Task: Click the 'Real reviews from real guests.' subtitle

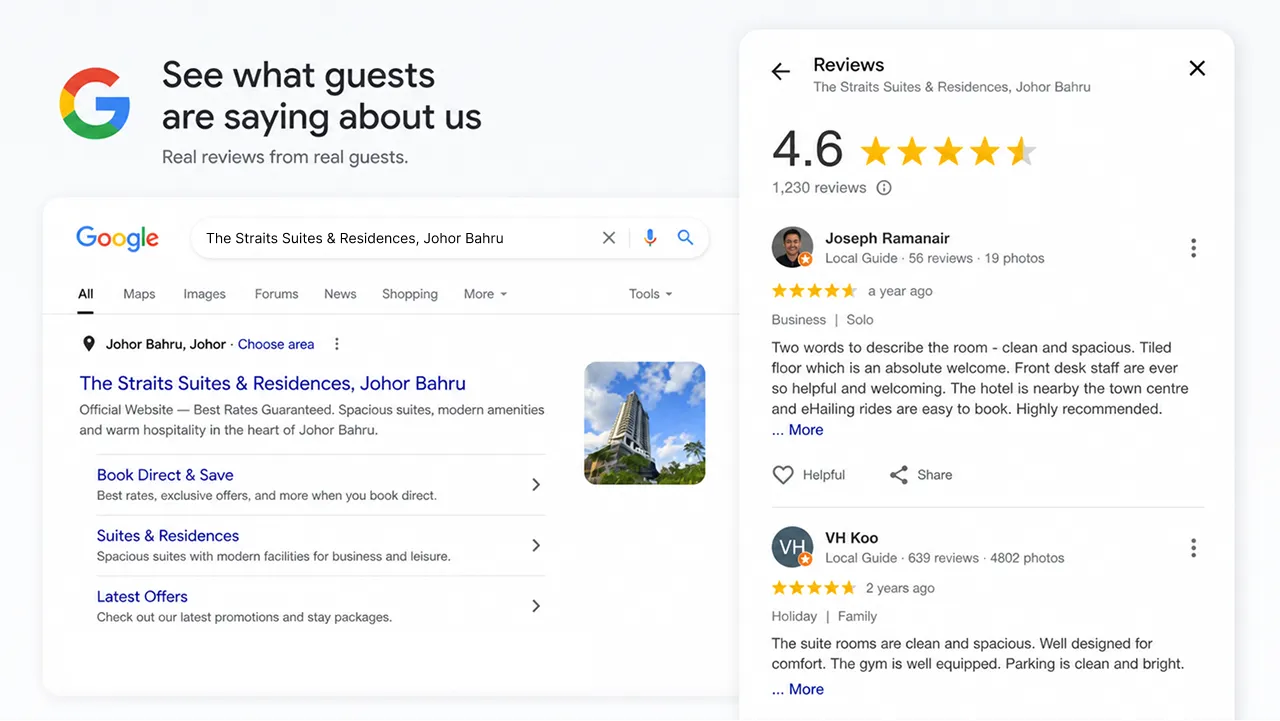Action: click(285, 157)
